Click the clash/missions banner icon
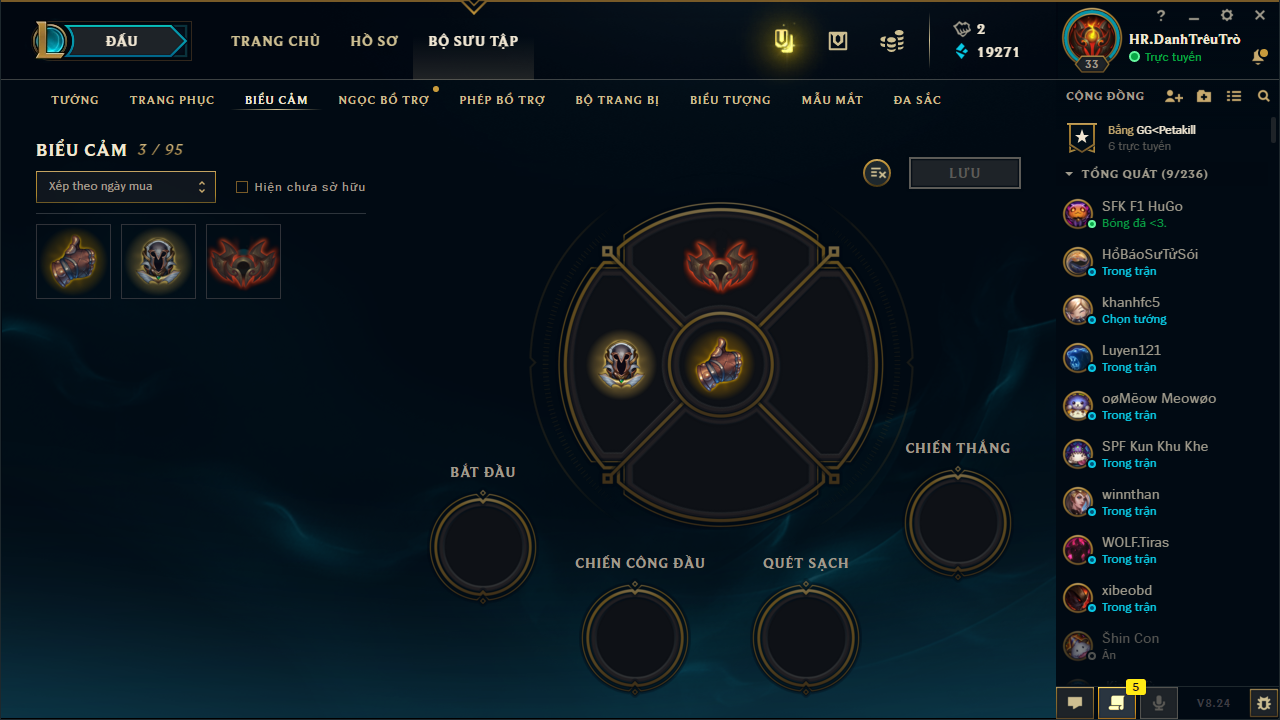The height and width of the screenshot is (720, 1280). point(785,41)
